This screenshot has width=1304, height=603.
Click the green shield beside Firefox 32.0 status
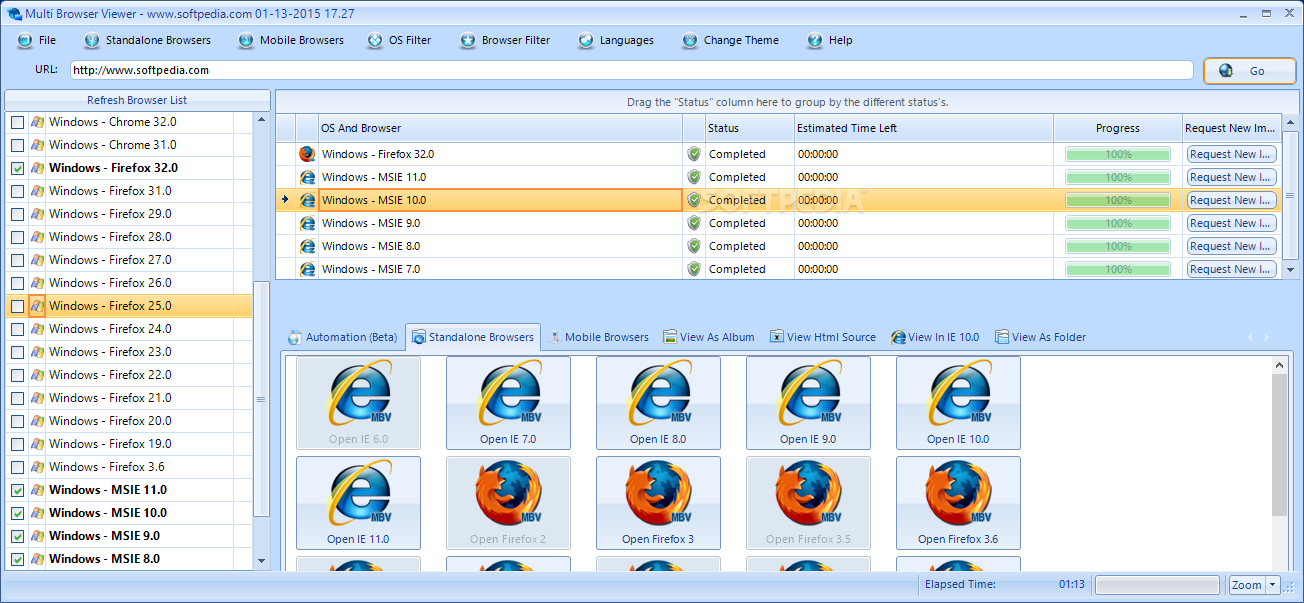coord(694,154)
